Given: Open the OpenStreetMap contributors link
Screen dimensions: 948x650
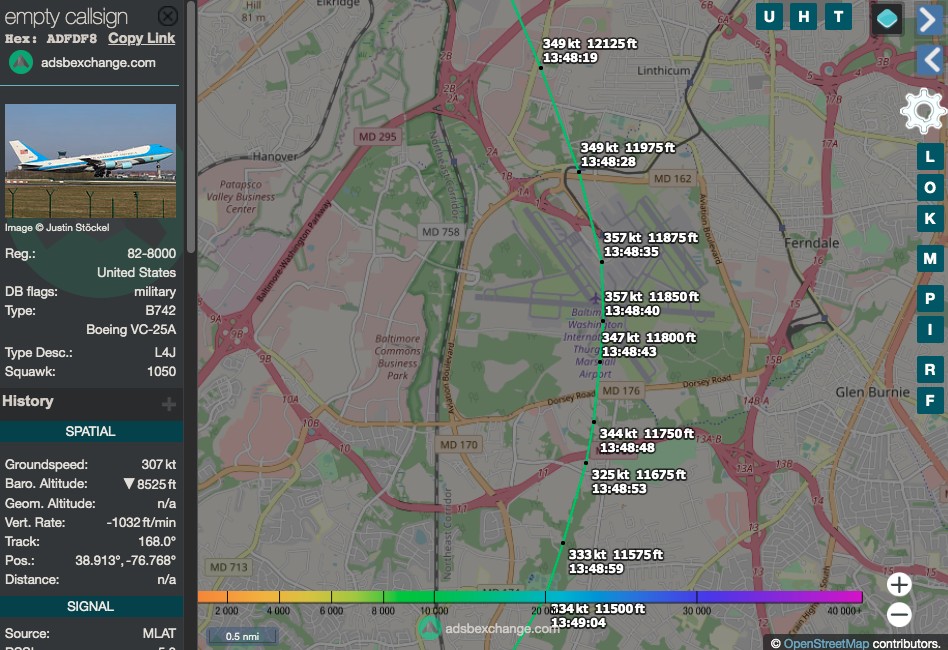Looking at the screenshot, I should pos(826,643).
